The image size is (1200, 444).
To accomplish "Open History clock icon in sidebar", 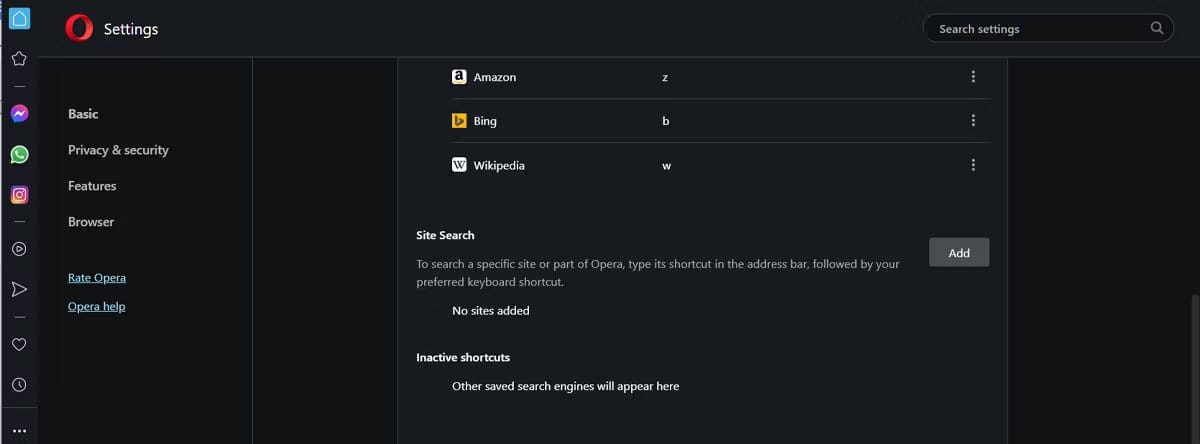I will coord(19,384).
